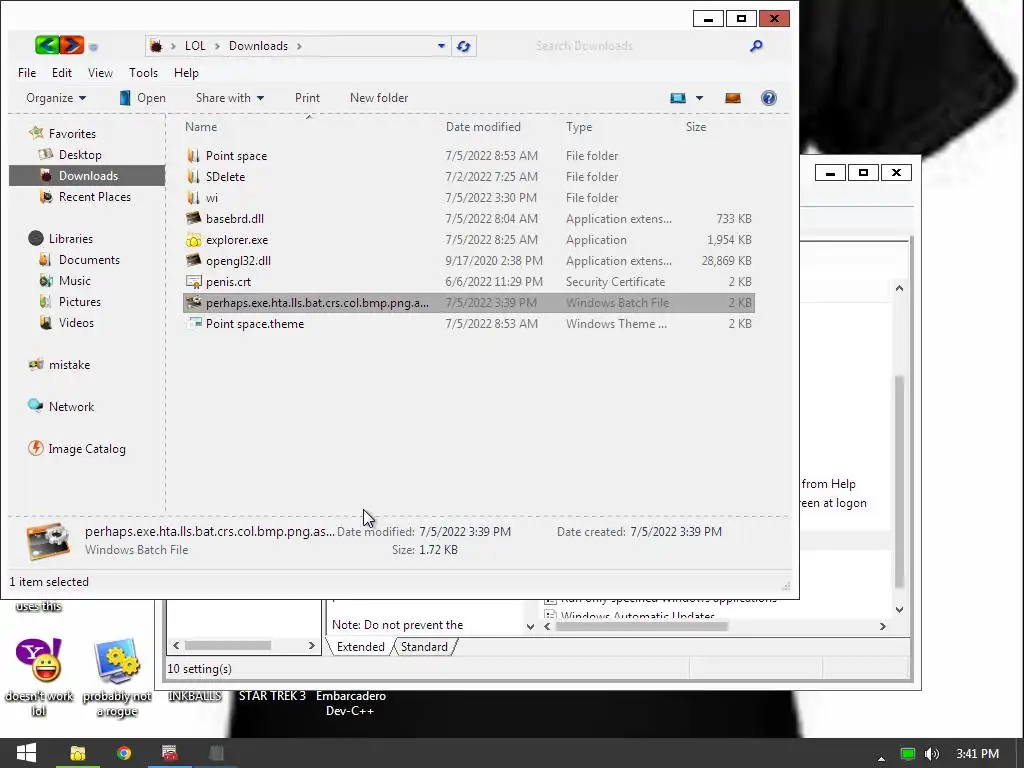The image size is (1024, 768).
Task: Select the explorer.exe application icon
Action: [x=193, y=240]
